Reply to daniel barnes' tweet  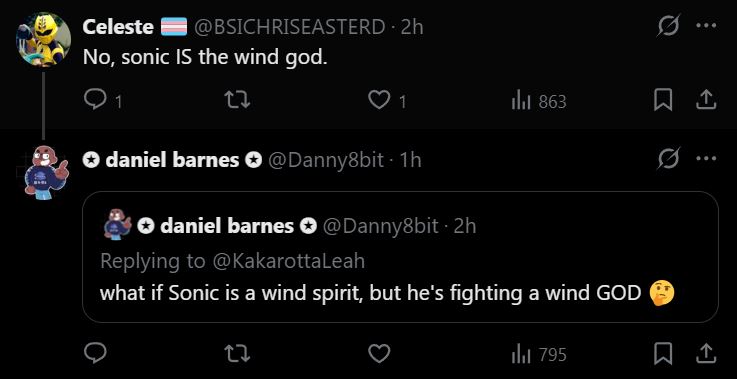pyautogui.click(x=95, y=354)
